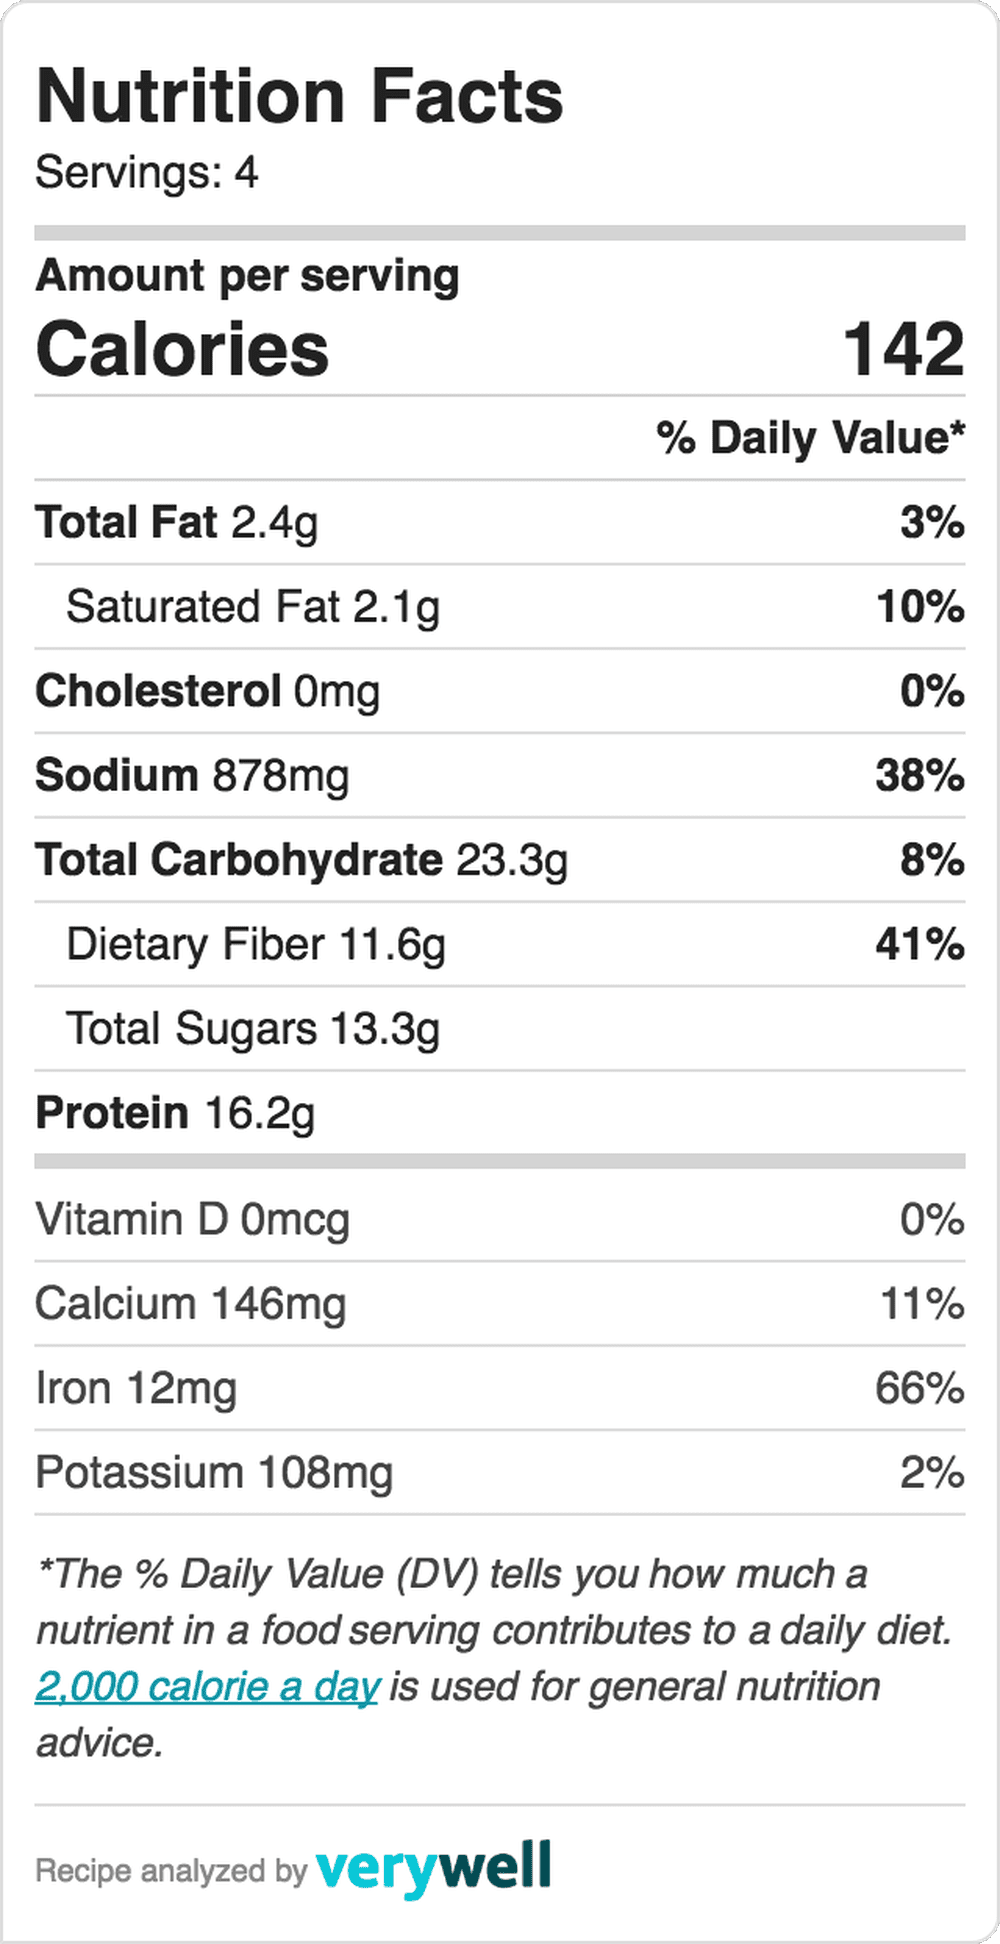
Task: Select the 41% fiber daily value
Action: tap(920, 944)
